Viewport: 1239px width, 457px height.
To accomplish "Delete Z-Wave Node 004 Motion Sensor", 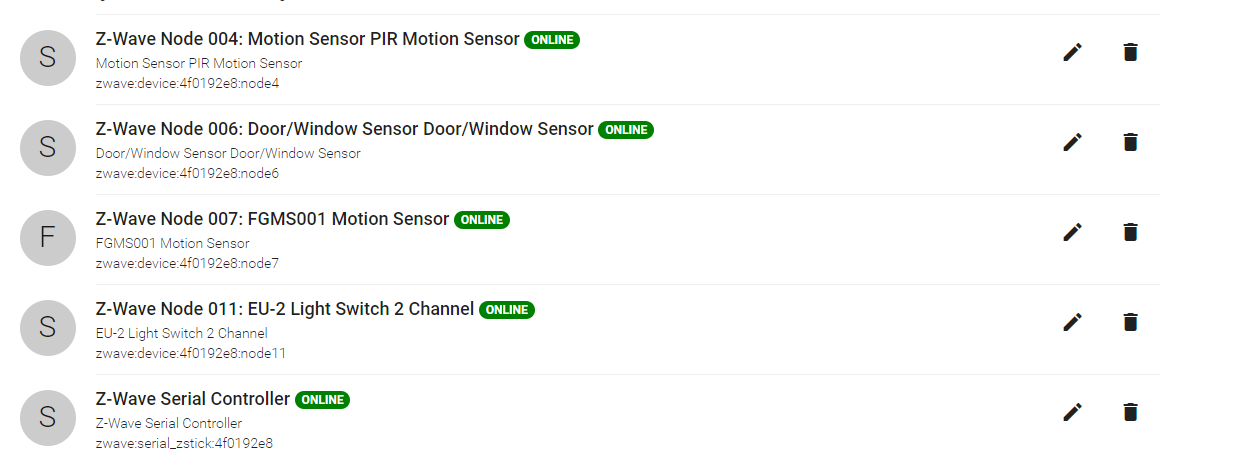I will click(1130, 52).
